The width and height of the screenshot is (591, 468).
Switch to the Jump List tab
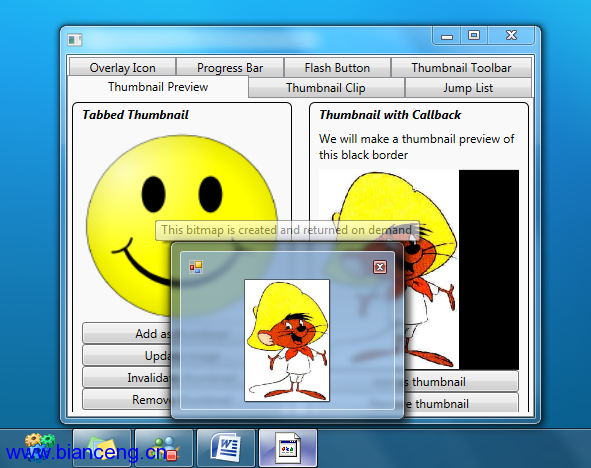tap(468, 88)
